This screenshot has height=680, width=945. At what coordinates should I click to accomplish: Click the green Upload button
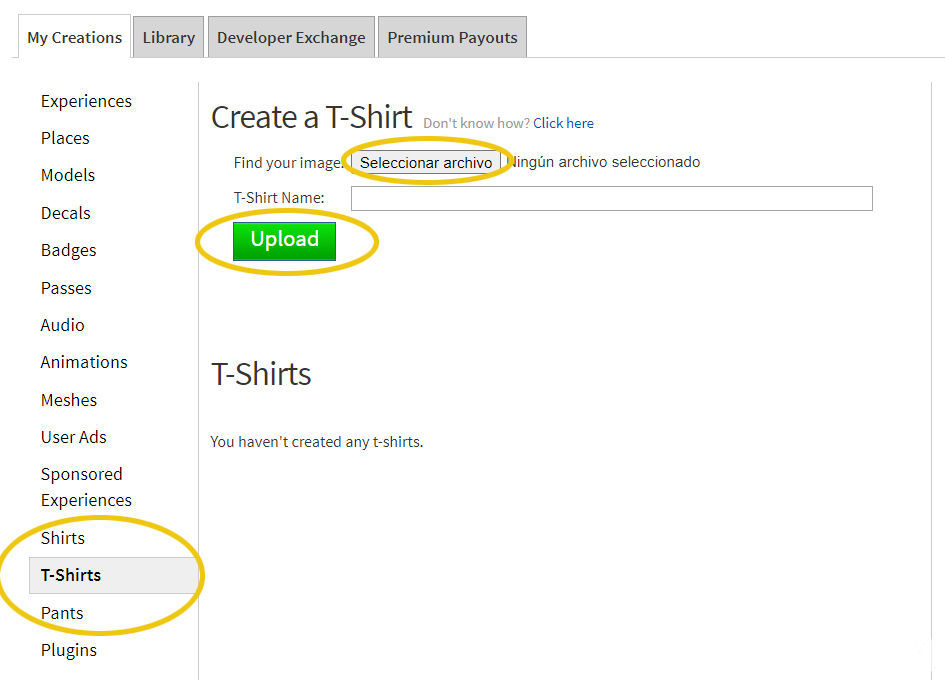[284, 239]
